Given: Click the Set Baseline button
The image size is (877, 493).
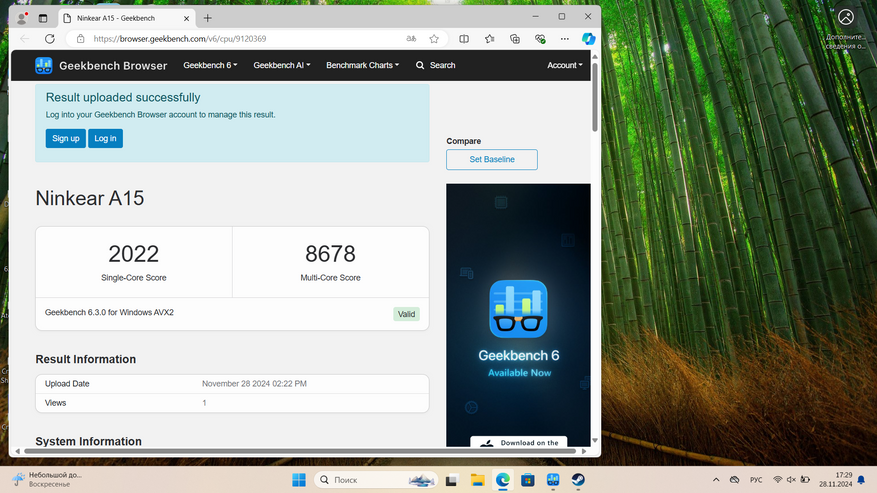Looking at the screenshot, I should 492,159.
